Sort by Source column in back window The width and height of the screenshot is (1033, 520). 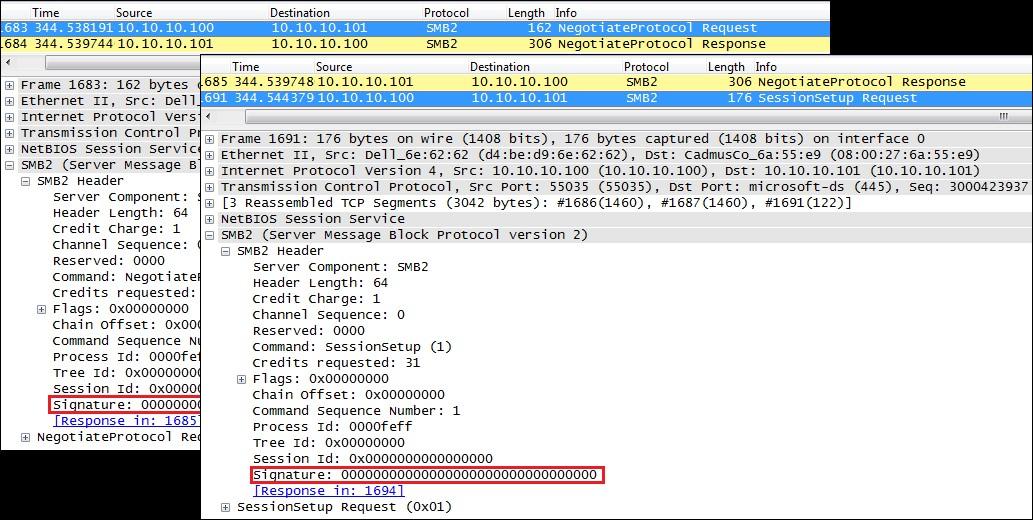[134, 13]
